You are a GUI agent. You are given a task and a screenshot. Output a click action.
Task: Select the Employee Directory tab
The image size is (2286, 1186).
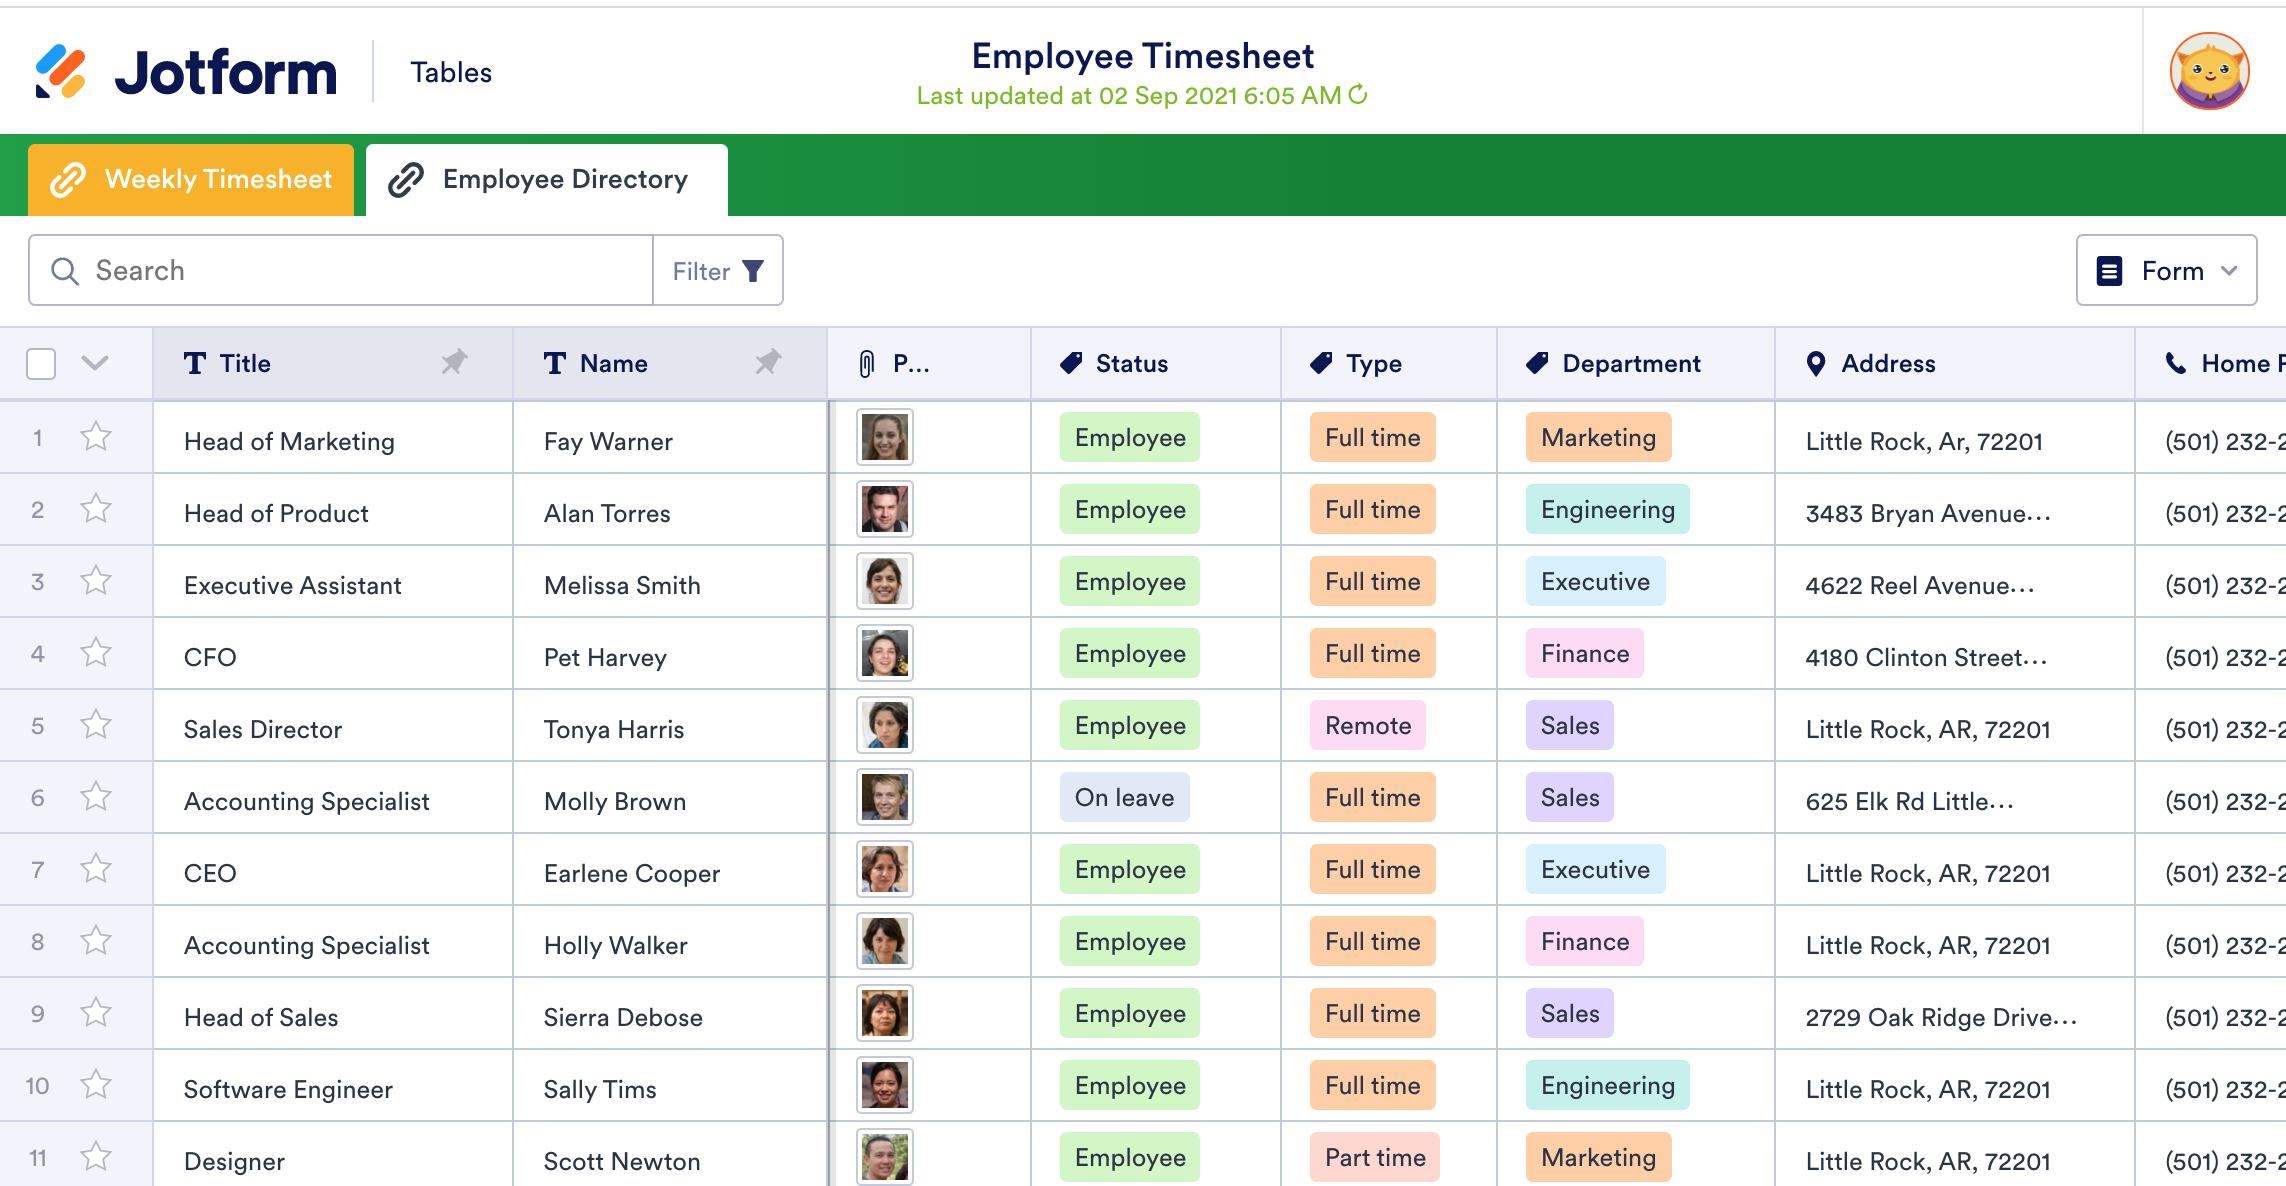click(546, 180)
